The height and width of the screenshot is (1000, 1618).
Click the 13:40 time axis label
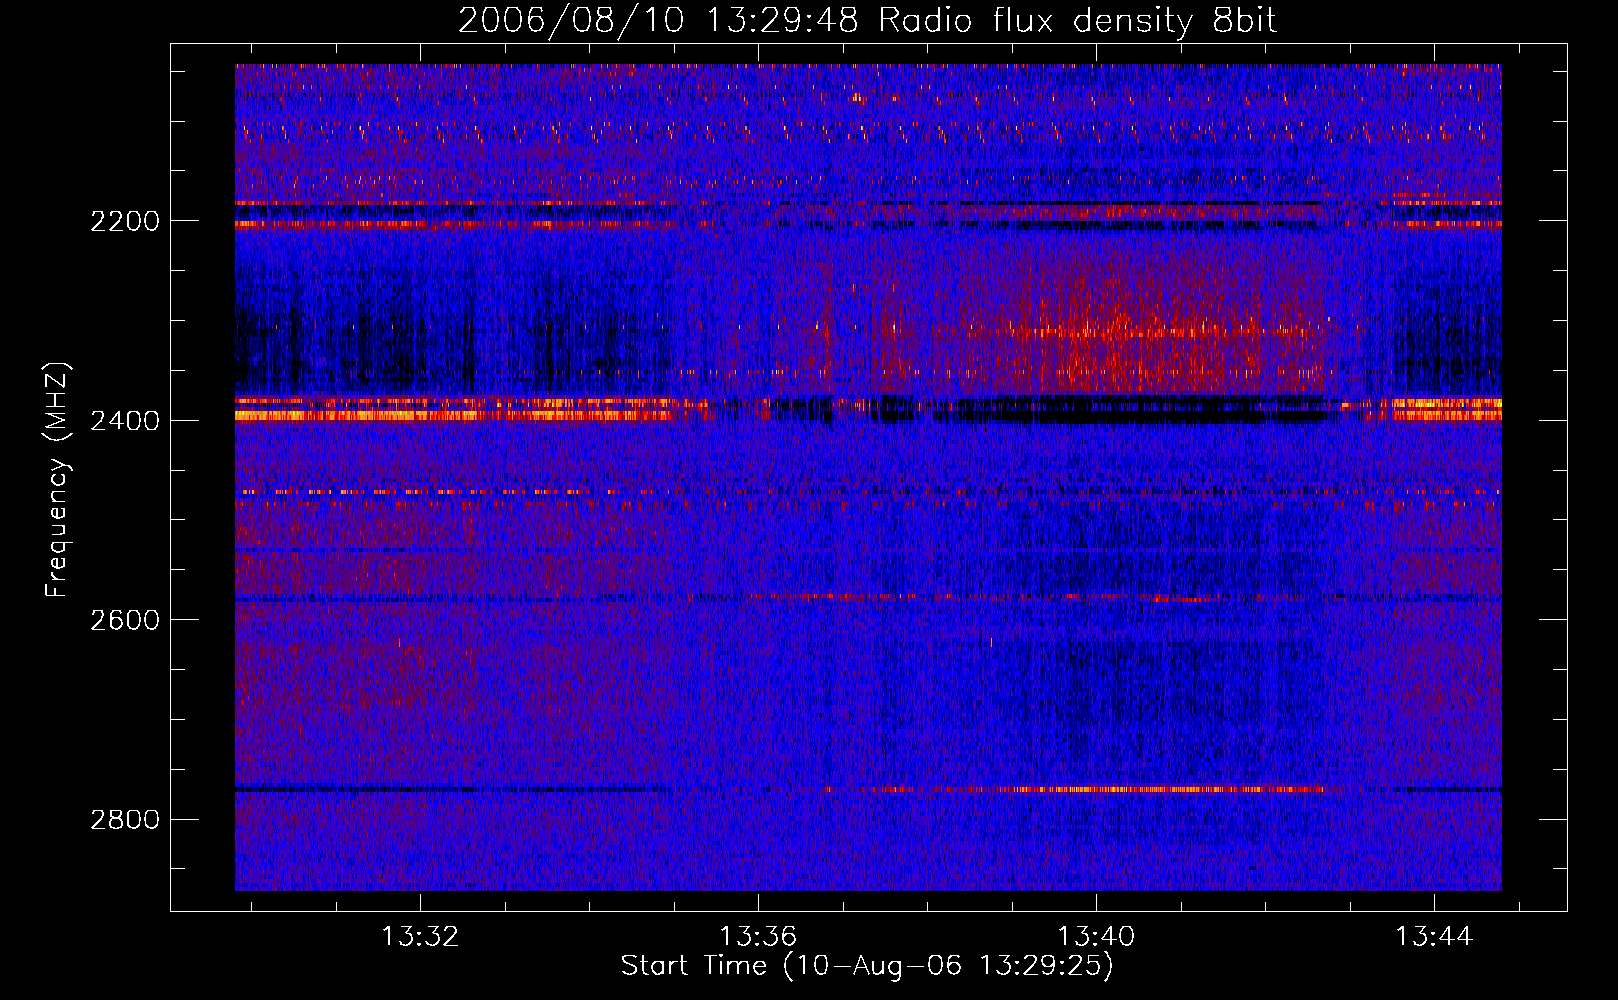(x=1096, y=937)
